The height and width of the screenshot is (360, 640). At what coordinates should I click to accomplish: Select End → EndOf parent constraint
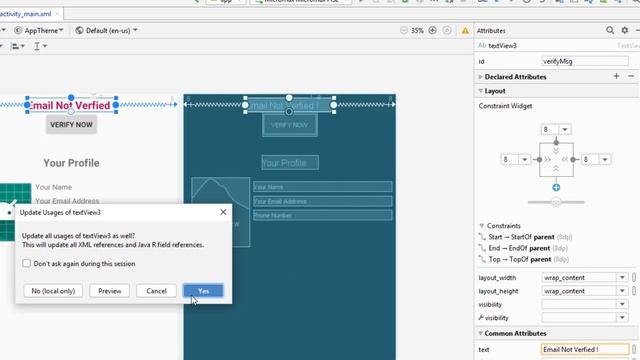(523, 248)
